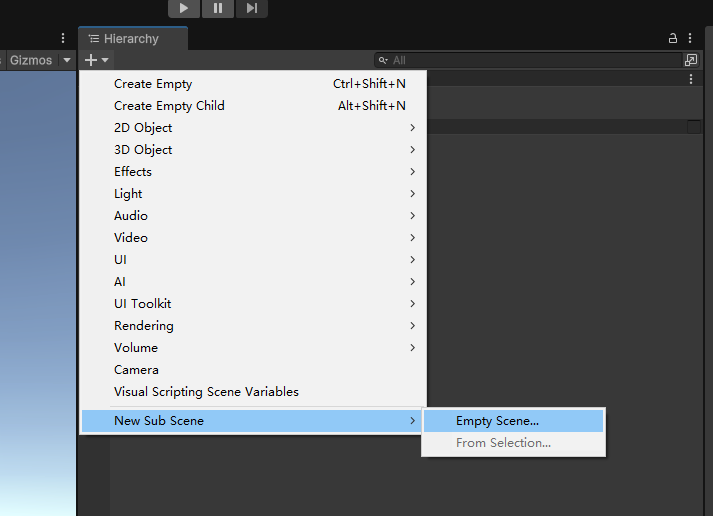Select the New Sub Scene menu entry
This screenshot has height=516, width=713.
coord(252,421)
